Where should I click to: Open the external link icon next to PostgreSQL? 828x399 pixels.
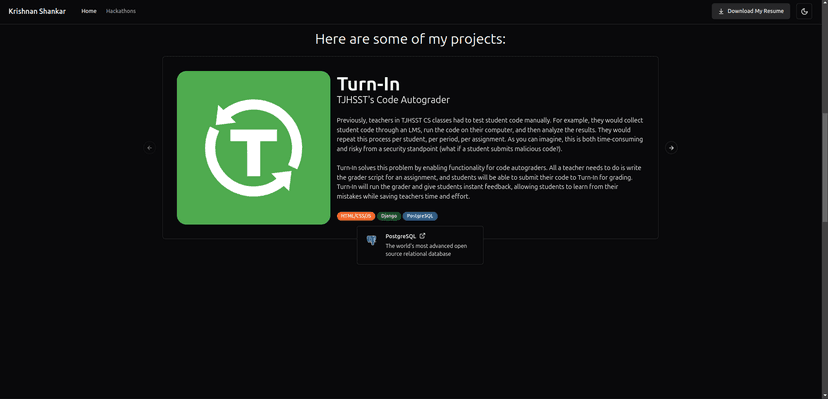click(422, 236)
